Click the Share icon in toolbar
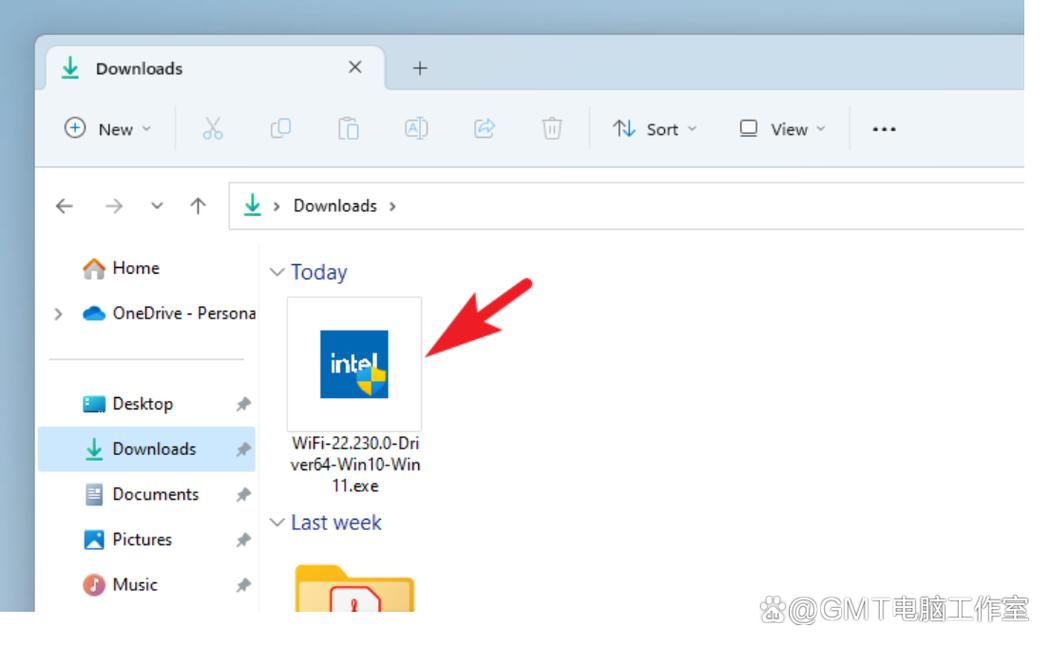 click(484, 129)
